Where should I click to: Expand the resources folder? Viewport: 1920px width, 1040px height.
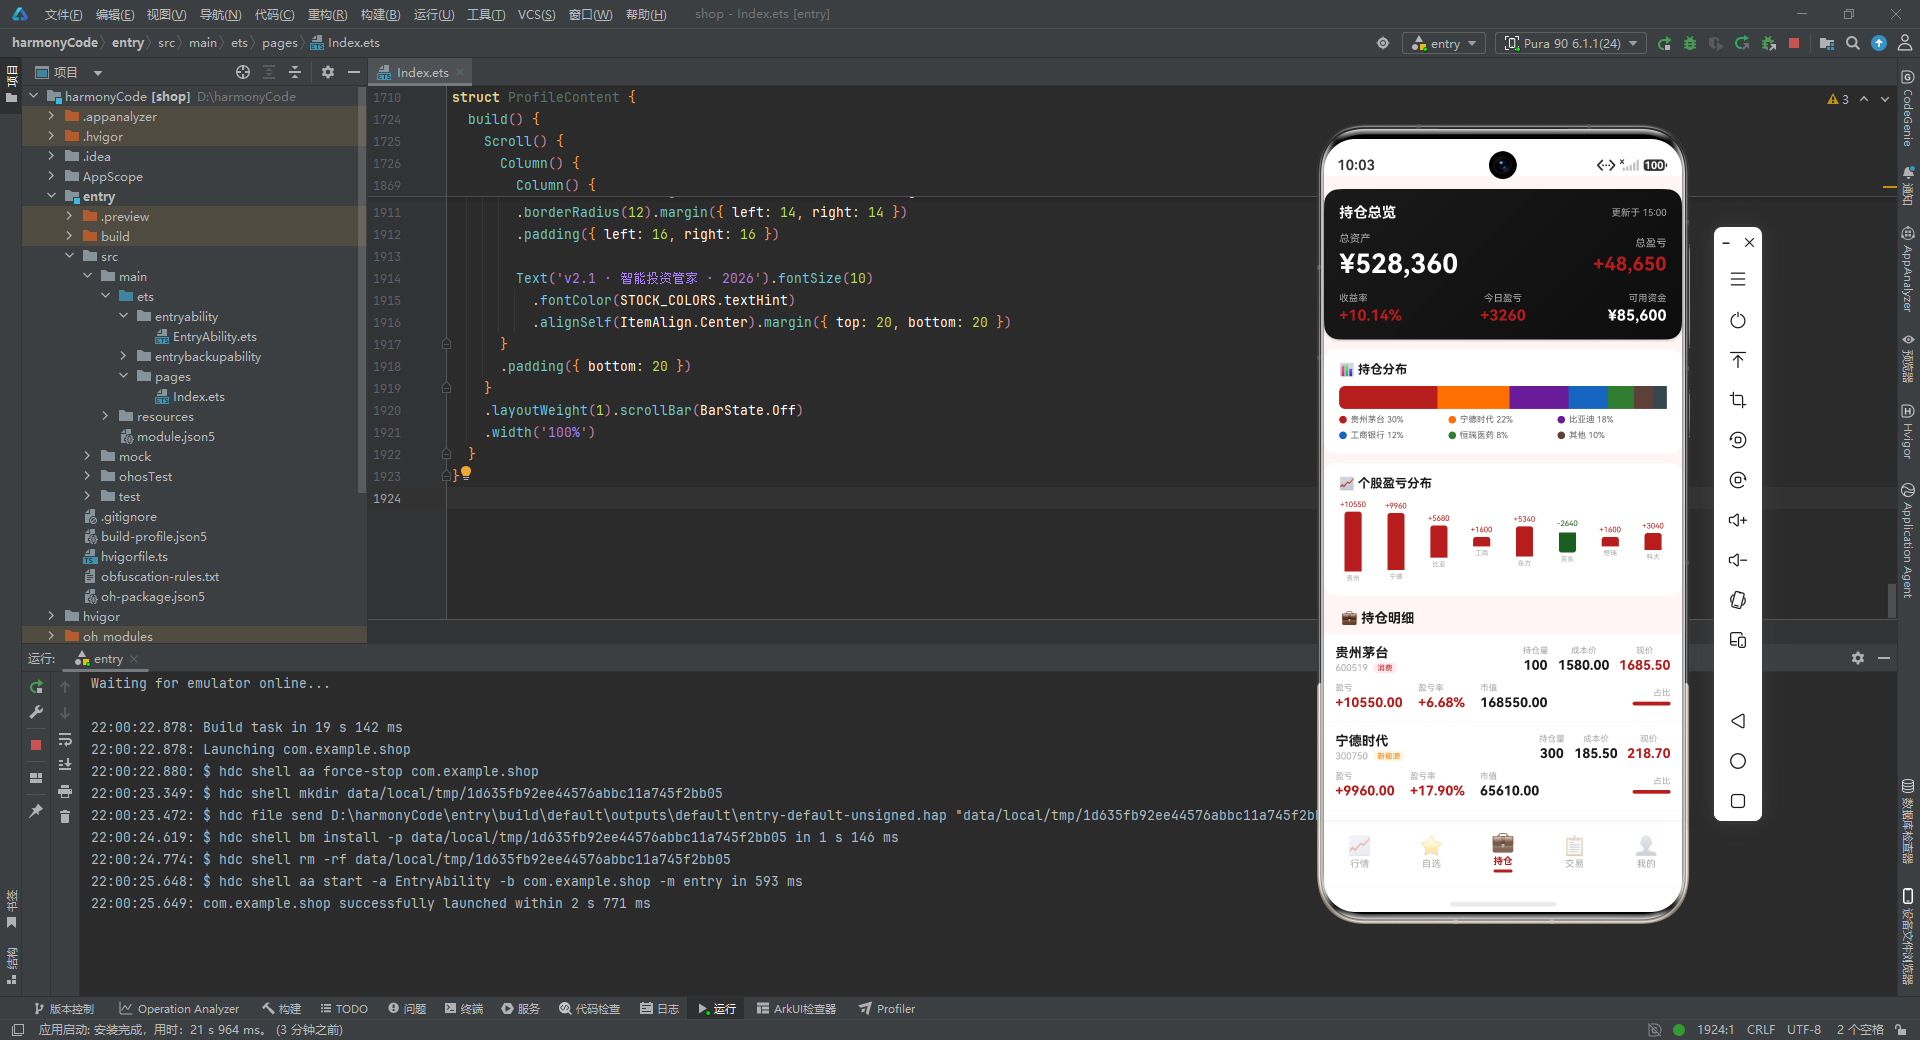[105, 416]
